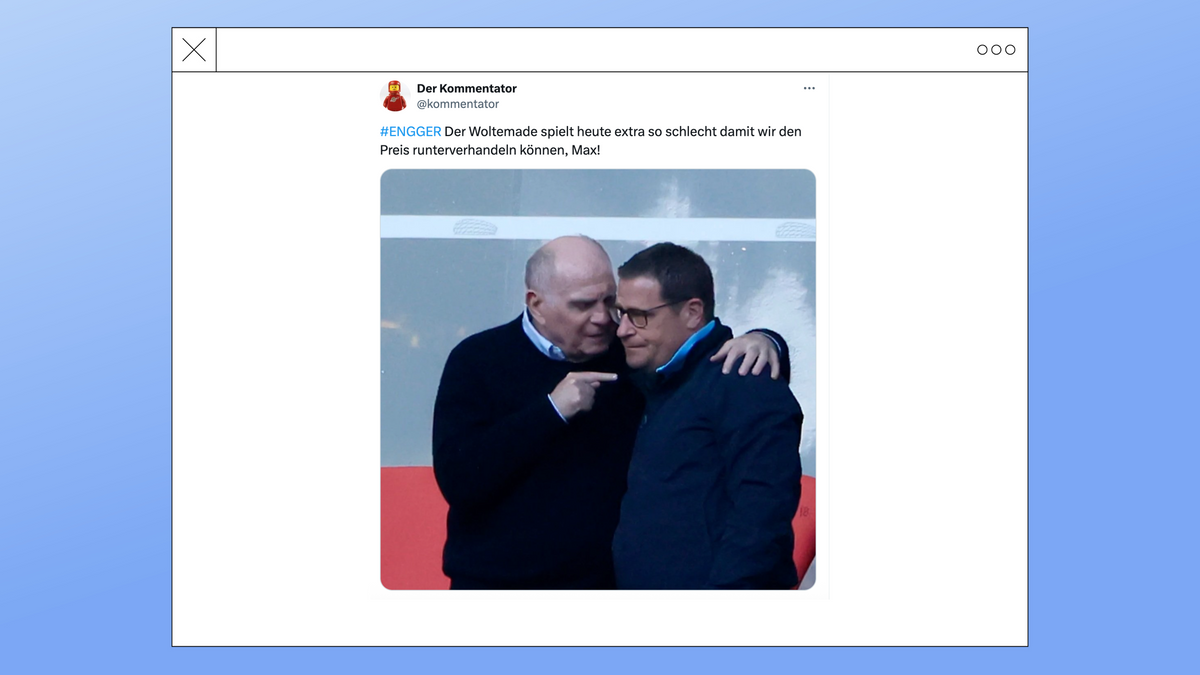The height and width of the screenshot is (675, 1200).
Task: Click the stadium emblem on the photo's white band
Action: point(474,227)
